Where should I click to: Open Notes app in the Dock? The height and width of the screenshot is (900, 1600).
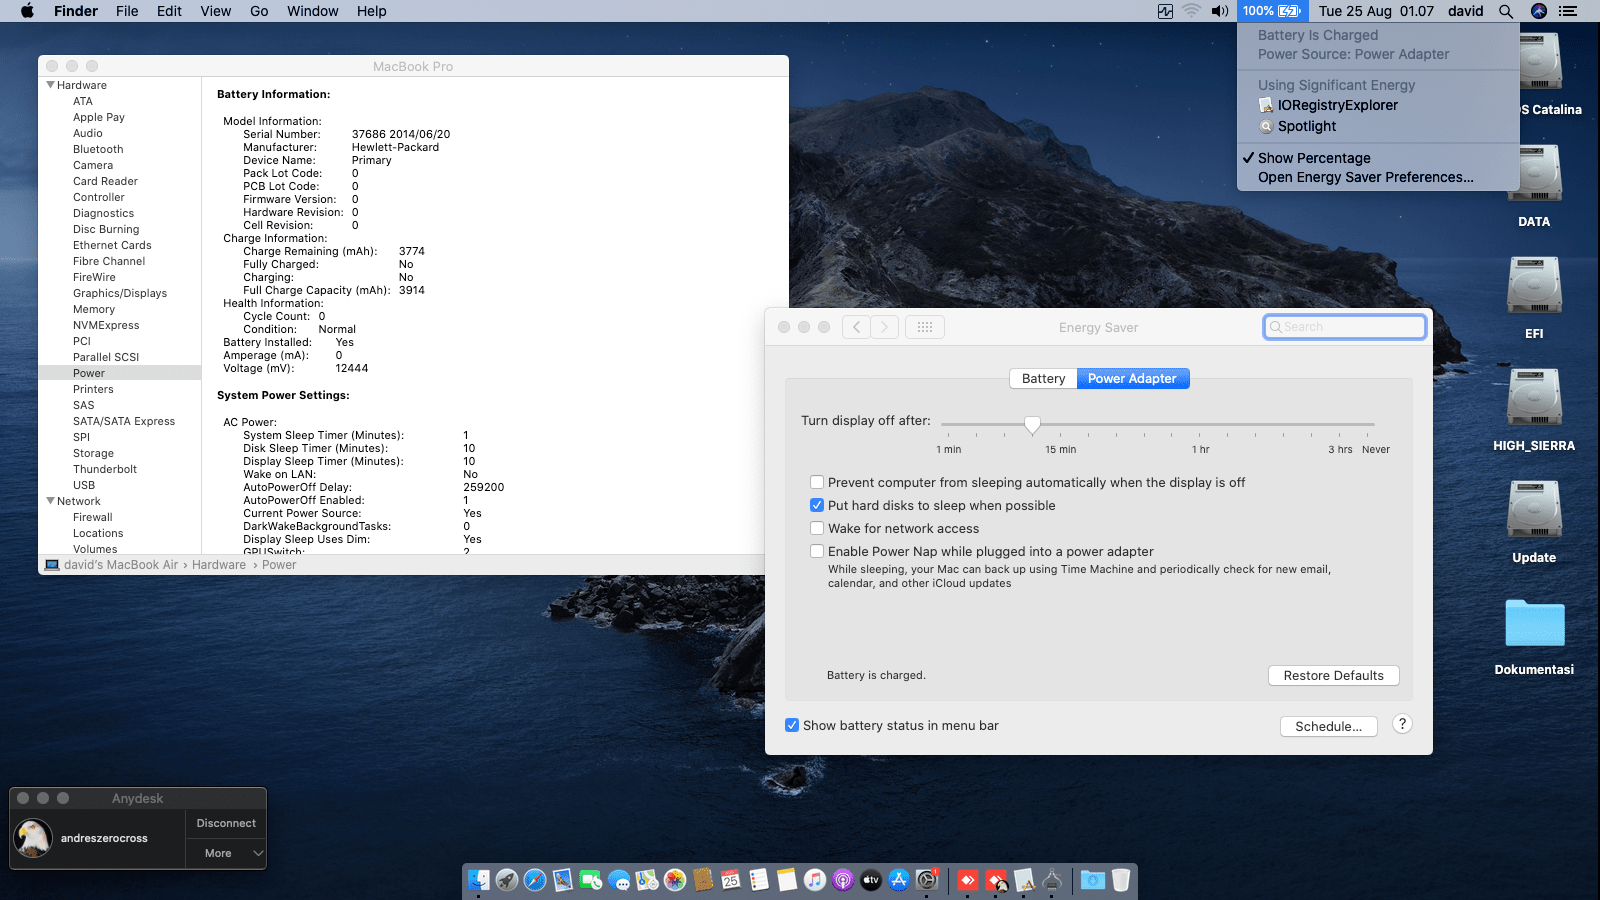[787, 880]
